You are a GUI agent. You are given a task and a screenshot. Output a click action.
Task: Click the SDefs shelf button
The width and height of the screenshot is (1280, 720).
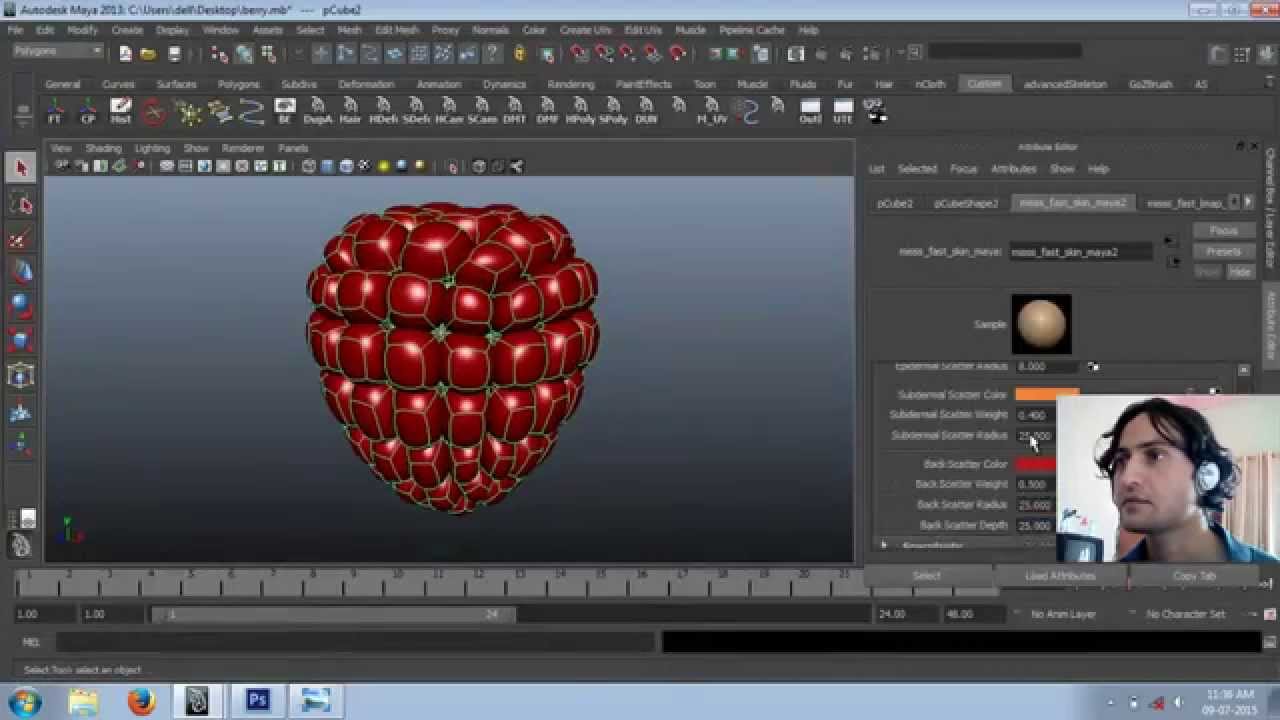[x=416, y=111]
